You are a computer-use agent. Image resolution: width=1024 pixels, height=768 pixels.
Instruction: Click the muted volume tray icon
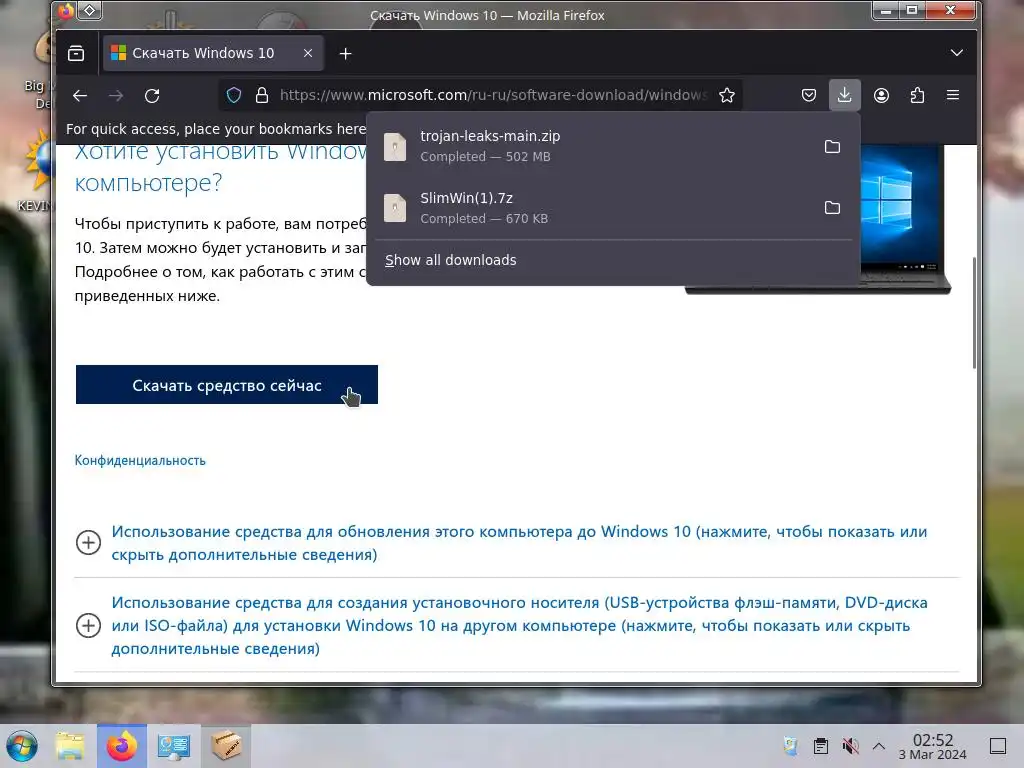850,746
